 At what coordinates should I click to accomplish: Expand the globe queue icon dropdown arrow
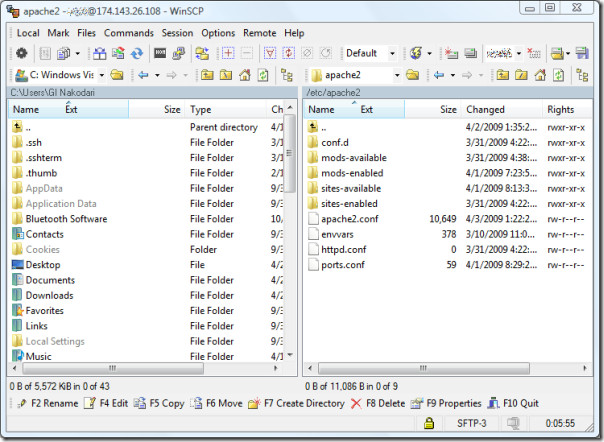coord(429,53)
